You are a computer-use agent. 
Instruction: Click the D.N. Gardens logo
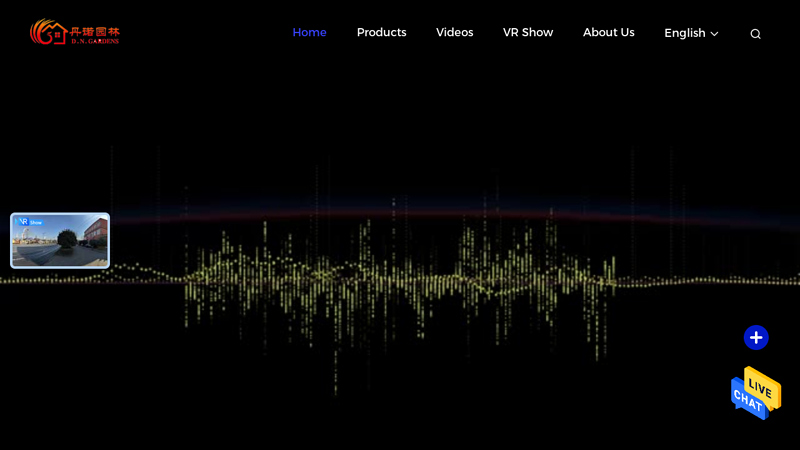(x=74, y=32)
